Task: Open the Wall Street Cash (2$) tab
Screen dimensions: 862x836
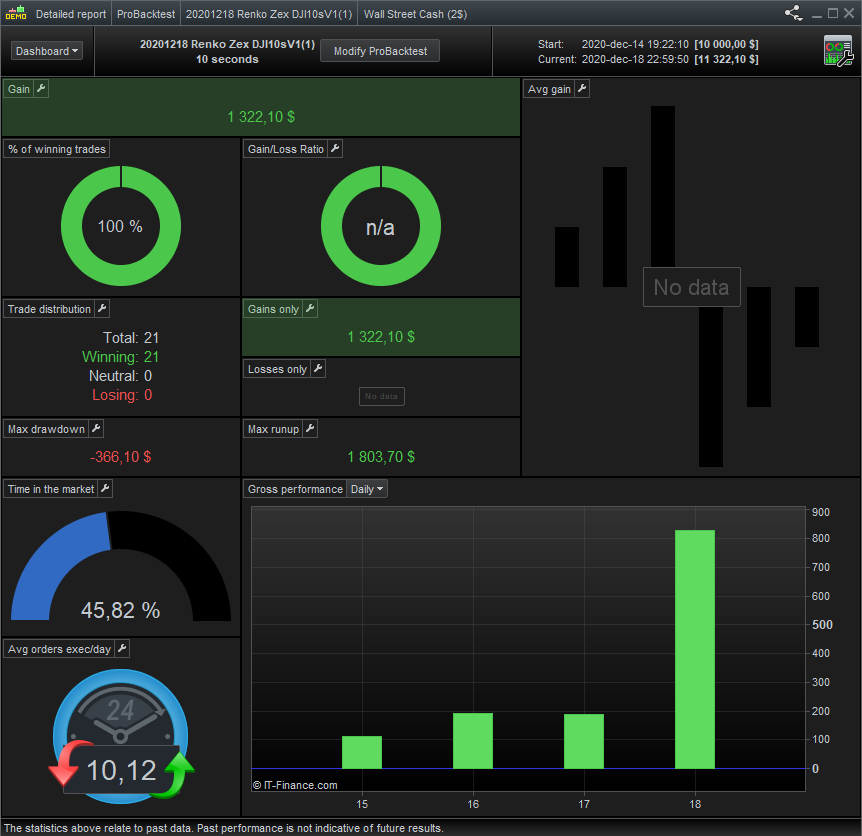Action: click(415, 14)
